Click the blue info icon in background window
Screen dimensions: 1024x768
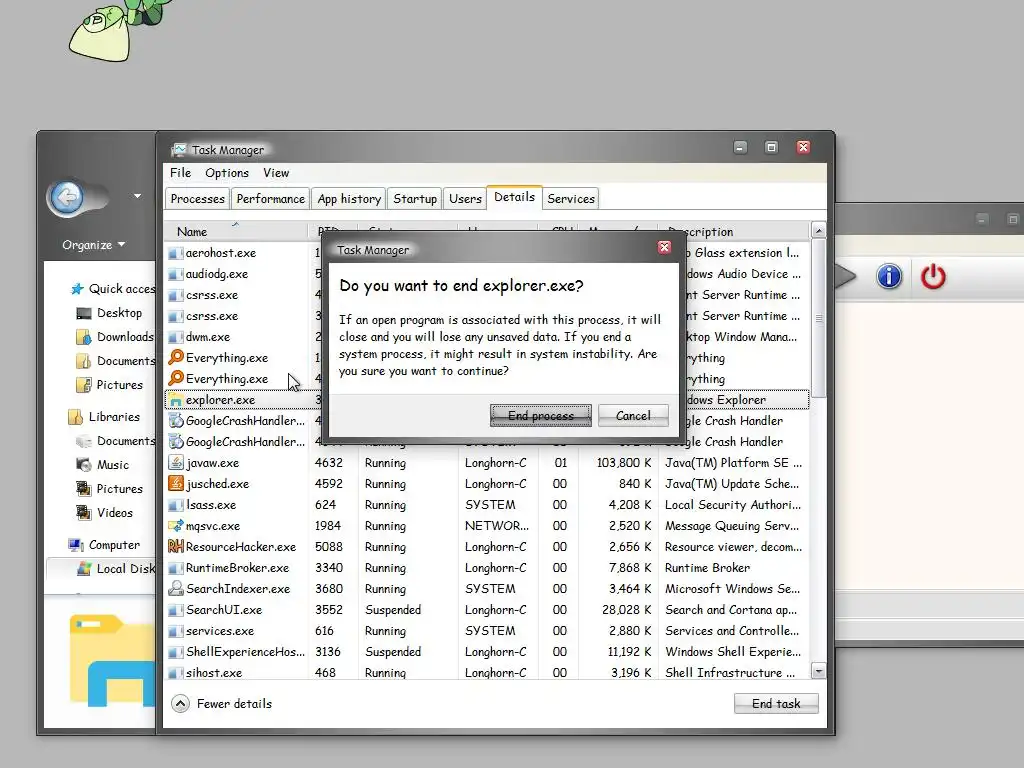(889, 276)
